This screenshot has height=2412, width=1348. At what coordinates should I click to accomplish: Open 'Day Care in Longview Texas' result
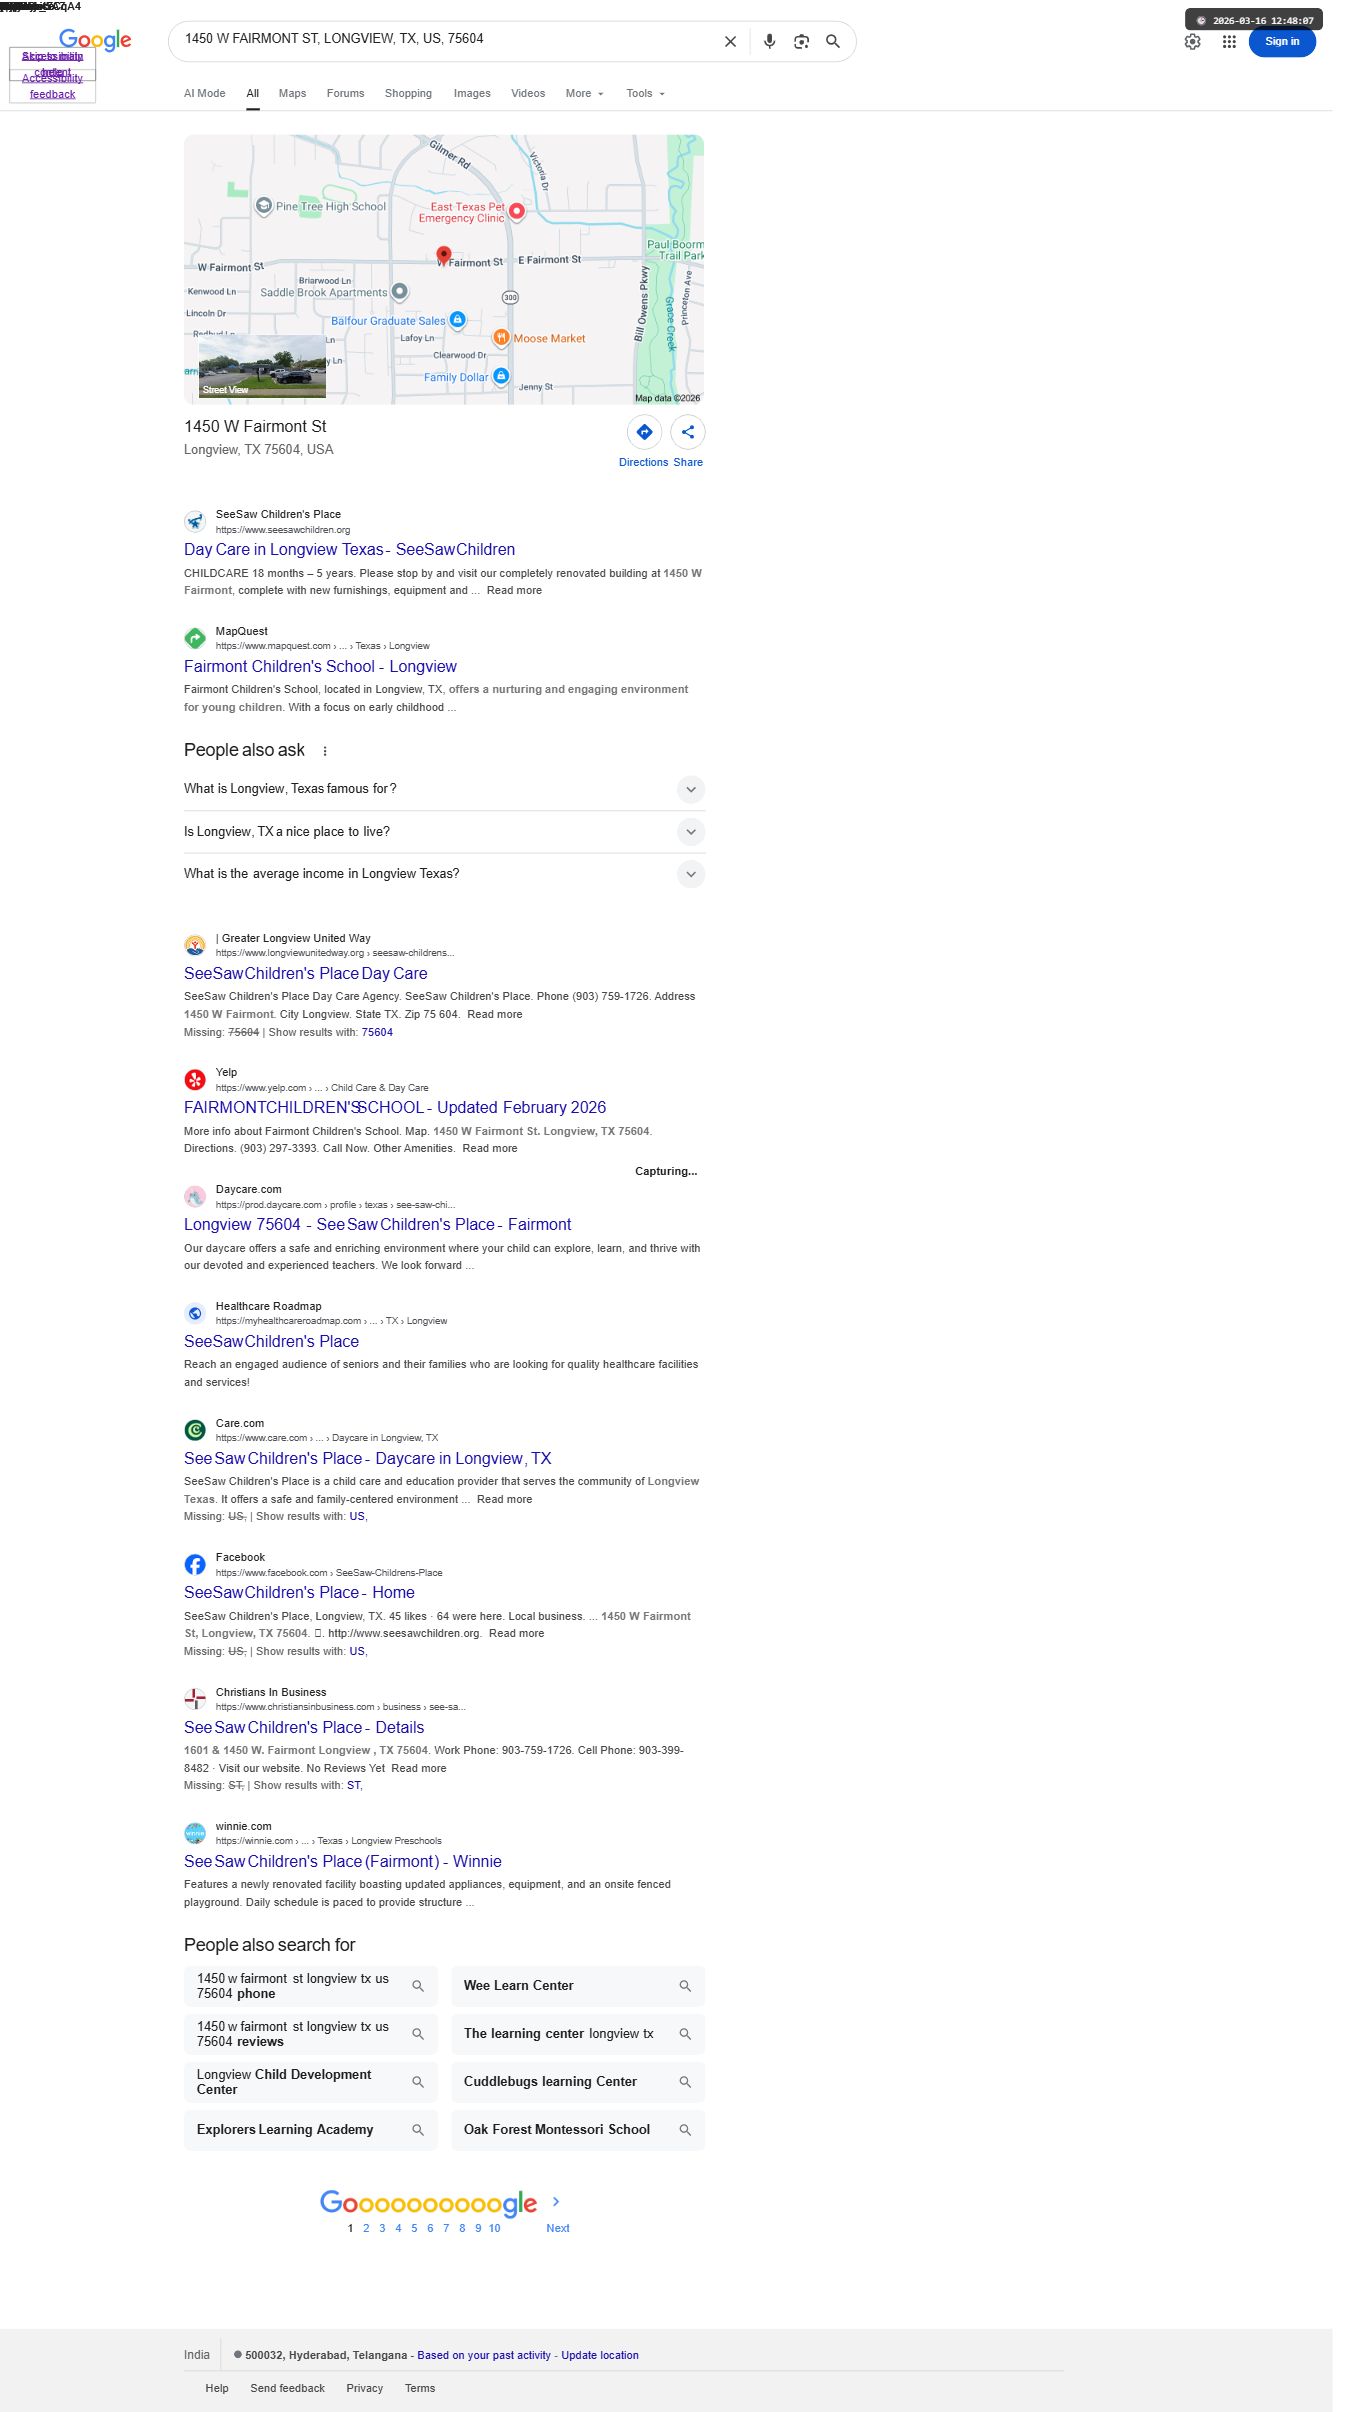click(349, 550)
